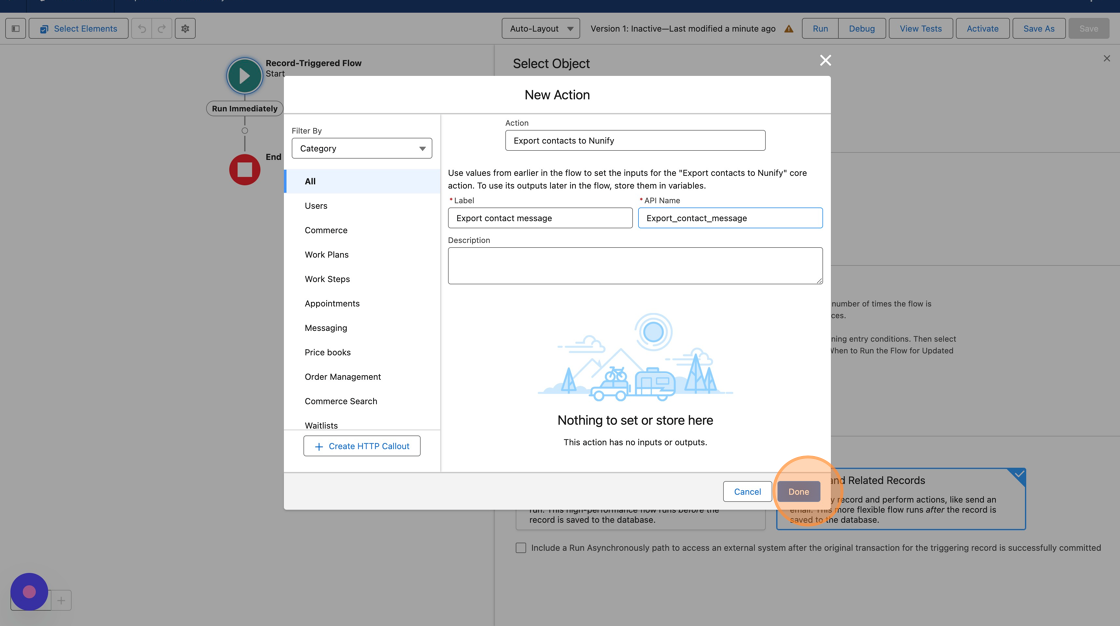Click the Start play icon on the canvas
This screenshot has width=1120, height=626.
pyautogui.click(x=244, y=76)
